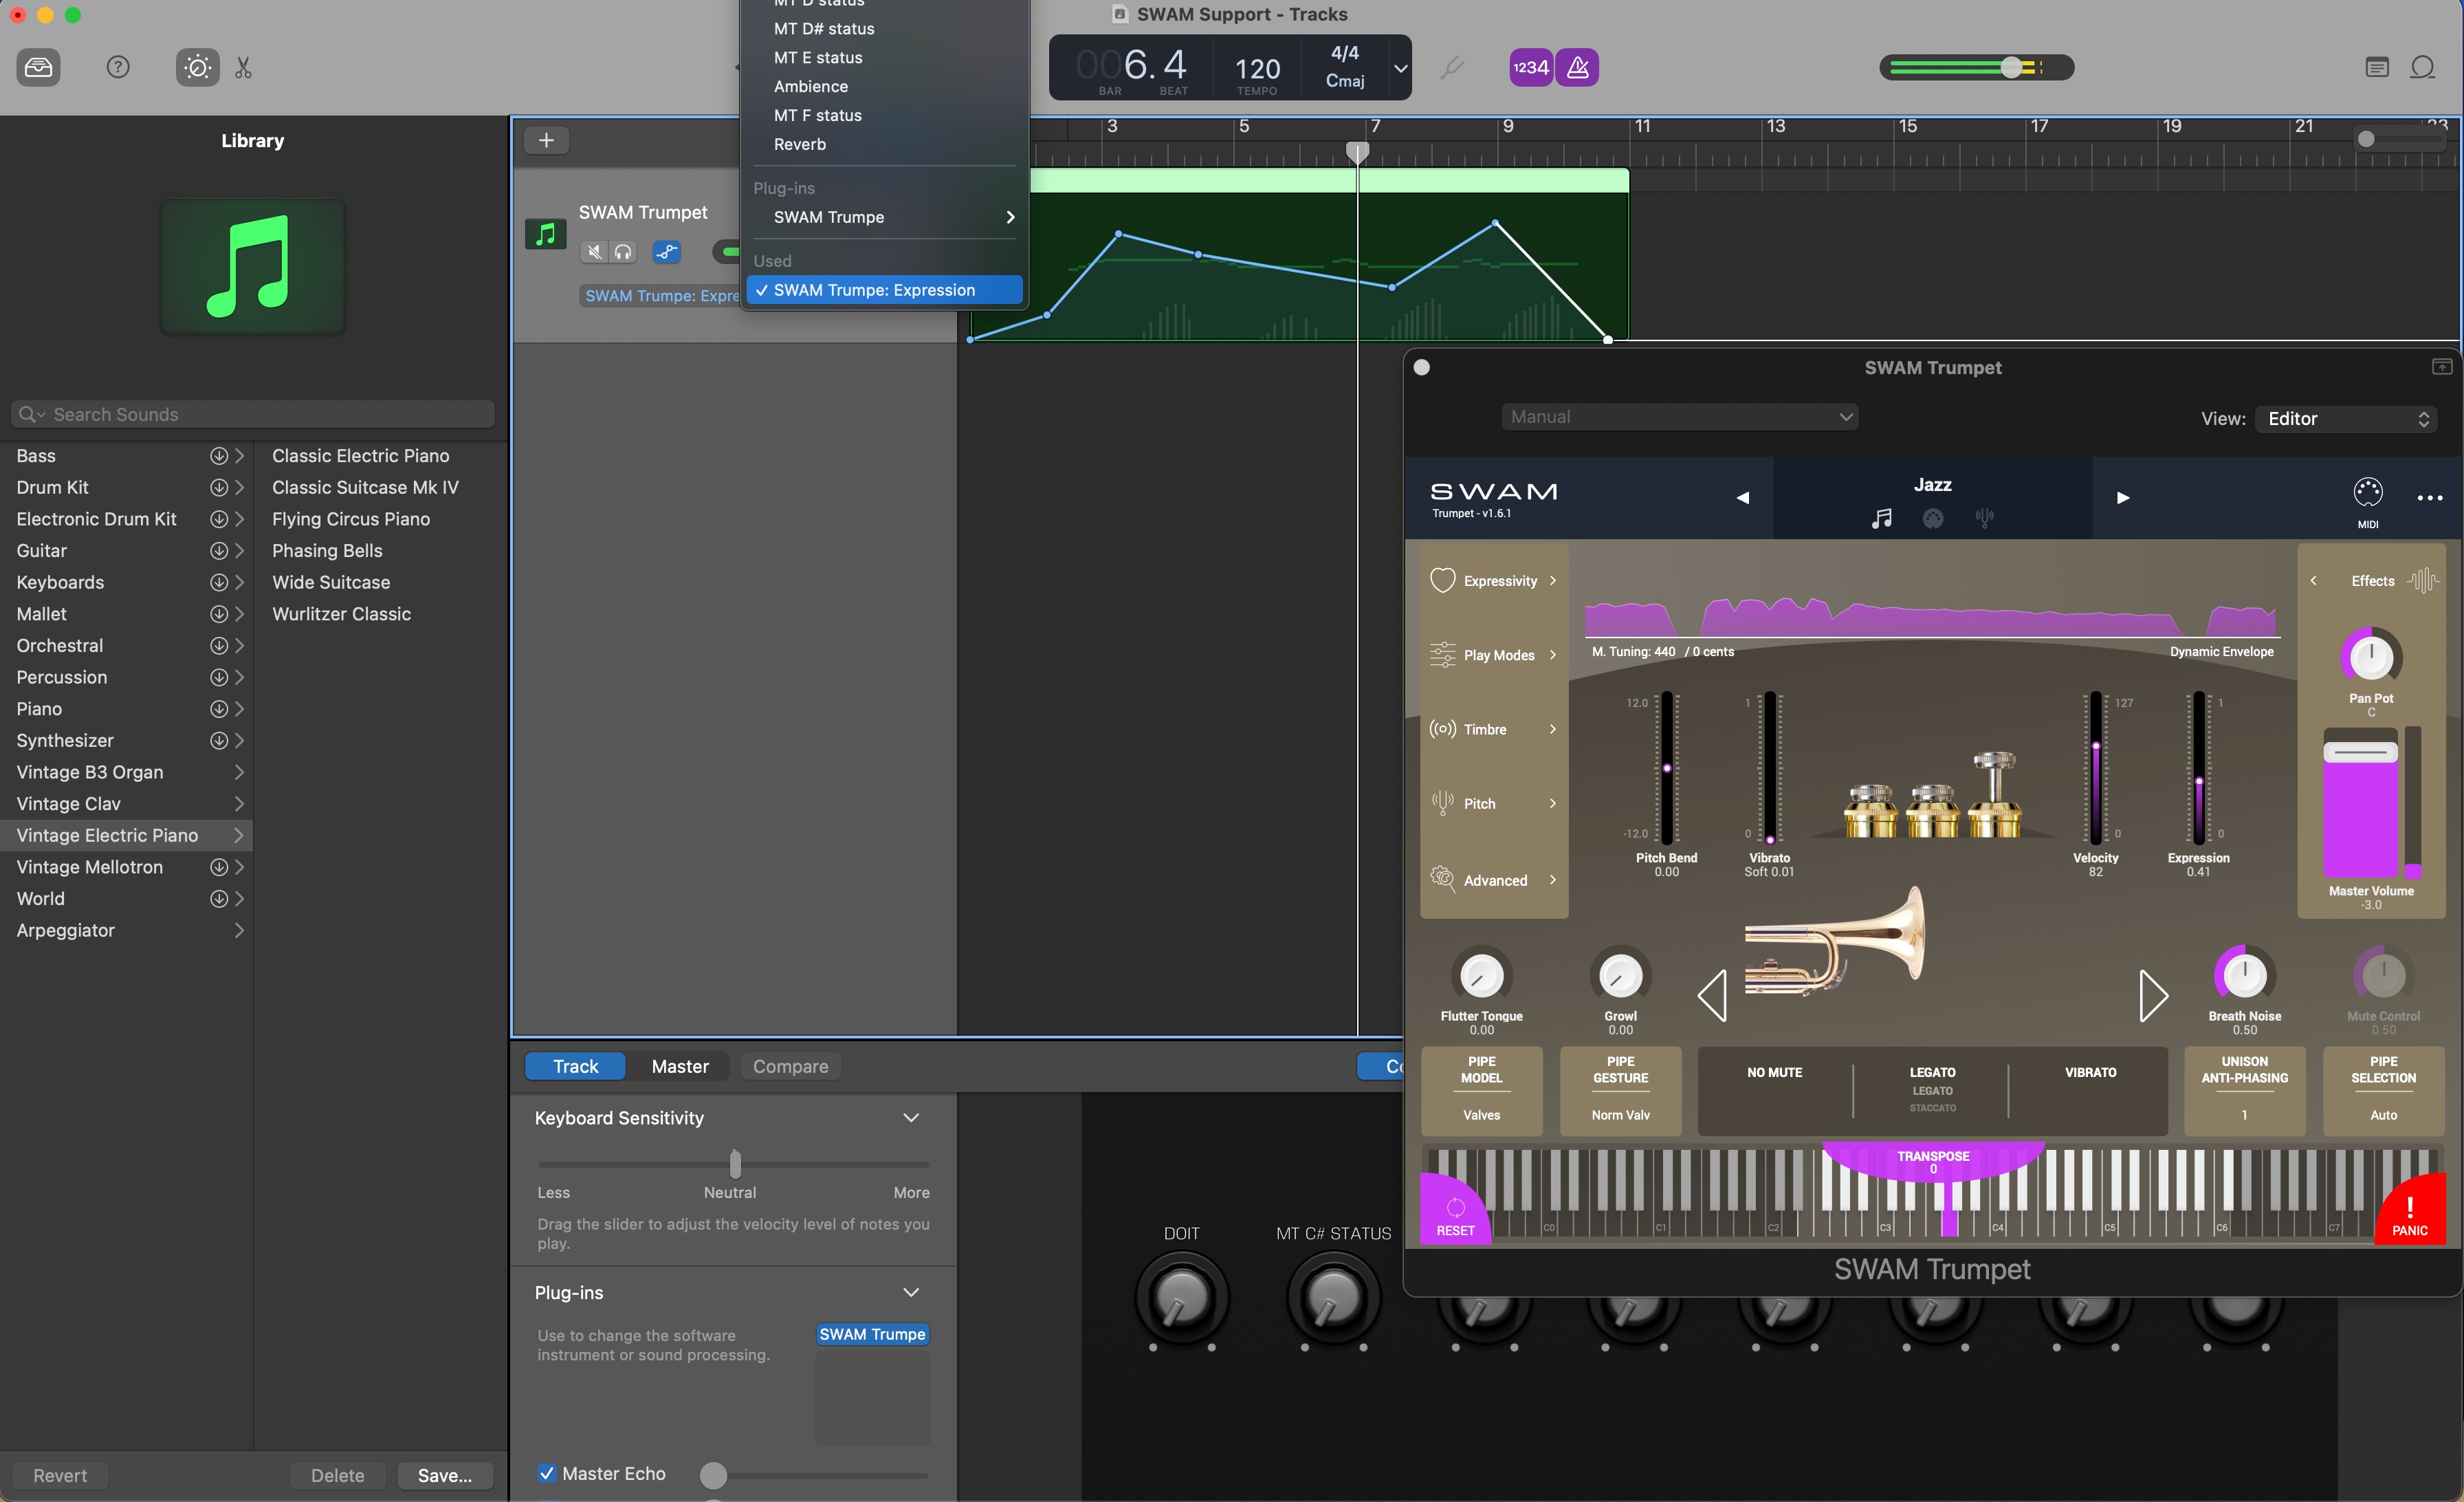Expand the Timbre section
The height and width of the screenshot is (1502, 2464).
pyautogui.click(x=1494, y=729)
